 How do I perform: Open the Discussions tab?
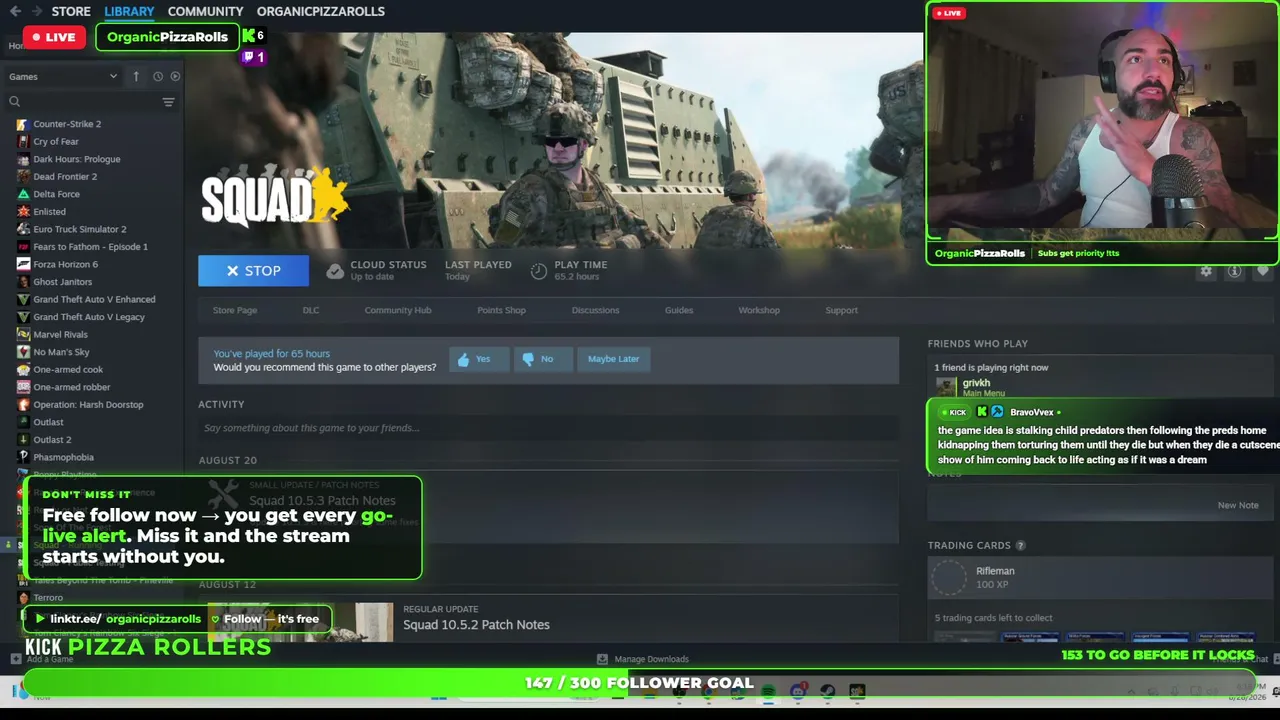tap(595, 310)
